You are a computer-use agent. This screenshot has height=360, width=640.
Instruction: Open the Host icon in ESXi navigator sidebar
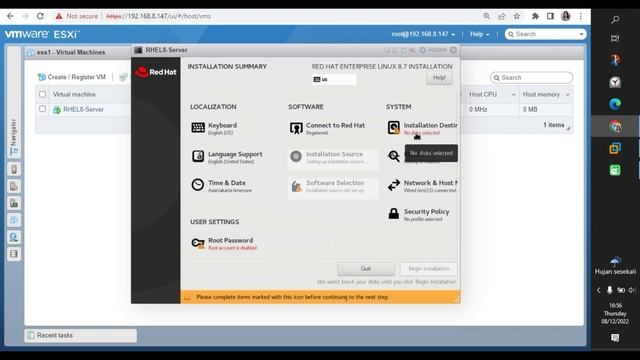pos(14,169)
